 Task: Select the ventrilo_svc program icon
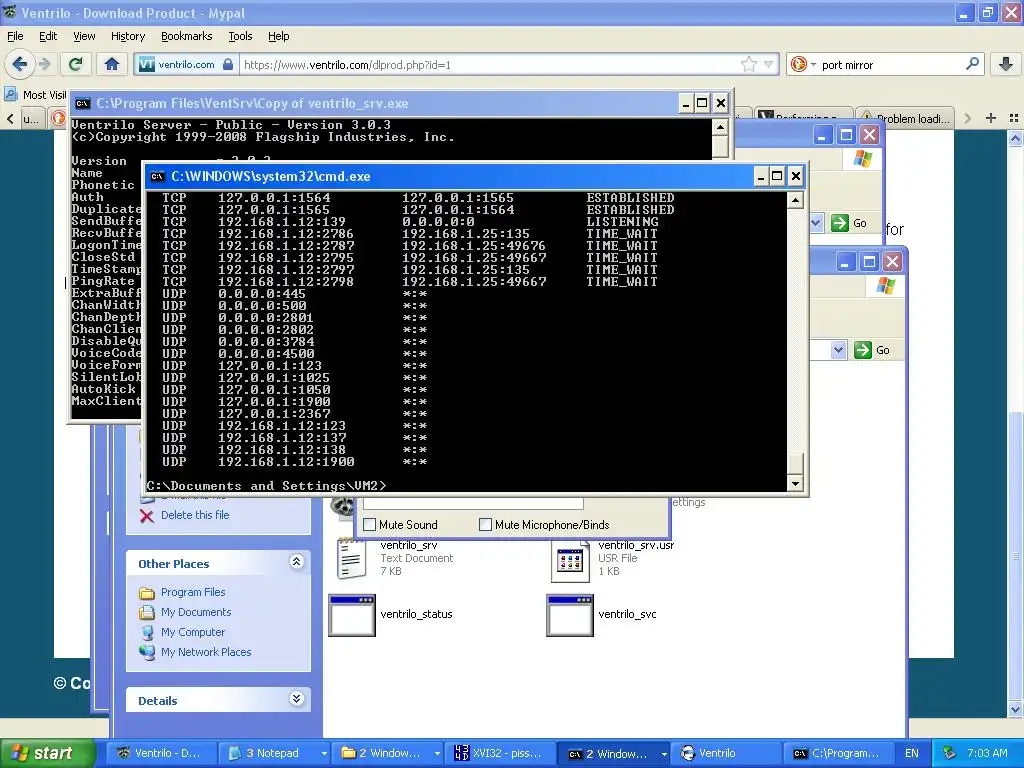(x=569, y=615)
